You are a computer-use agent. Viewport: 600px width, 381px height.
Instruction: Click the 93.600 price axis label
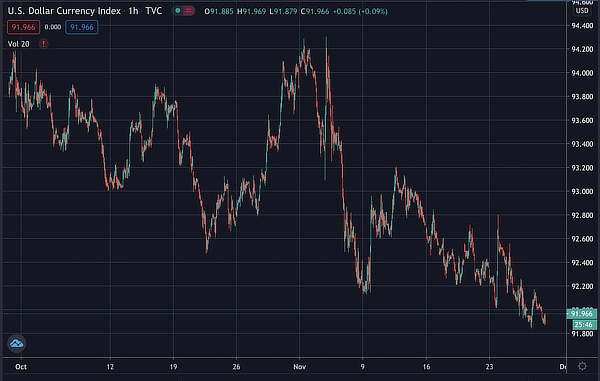tap(582, 120)
